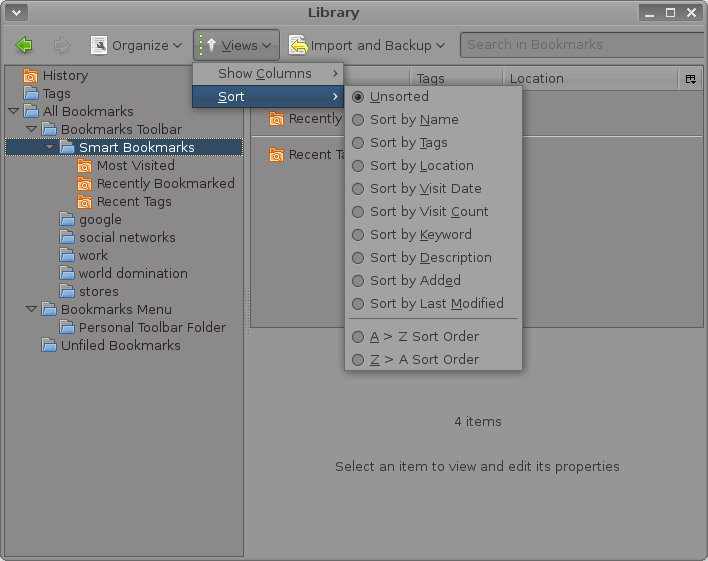The height and width of the screenshot is (561, 708).
Task: Click the Recently item icon in list pane
Action: click(276, 119)
